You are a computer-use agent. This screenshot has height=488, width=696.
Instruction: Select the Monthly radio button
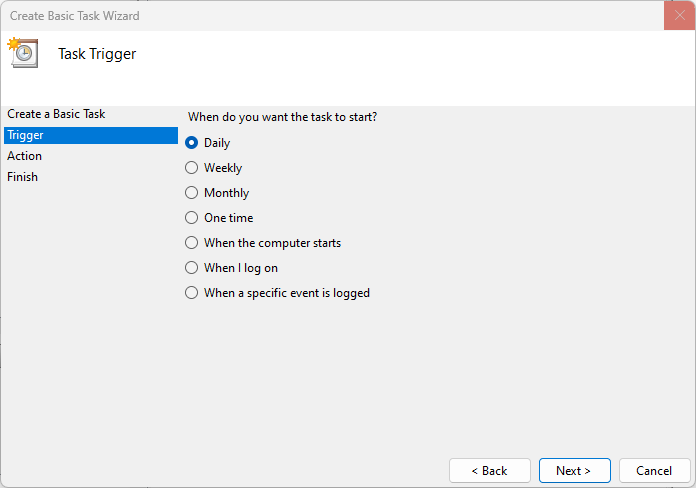(x=192, y=193)
